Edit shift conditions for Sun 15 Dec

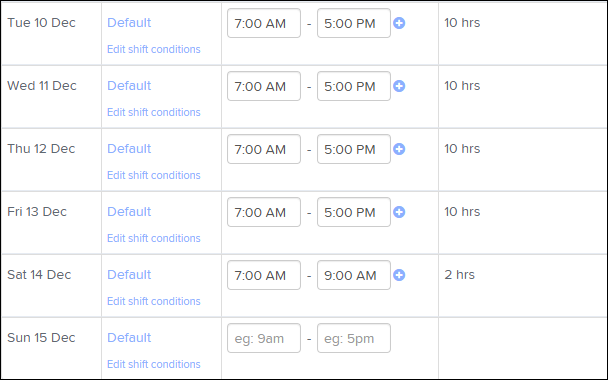(154, 364)
